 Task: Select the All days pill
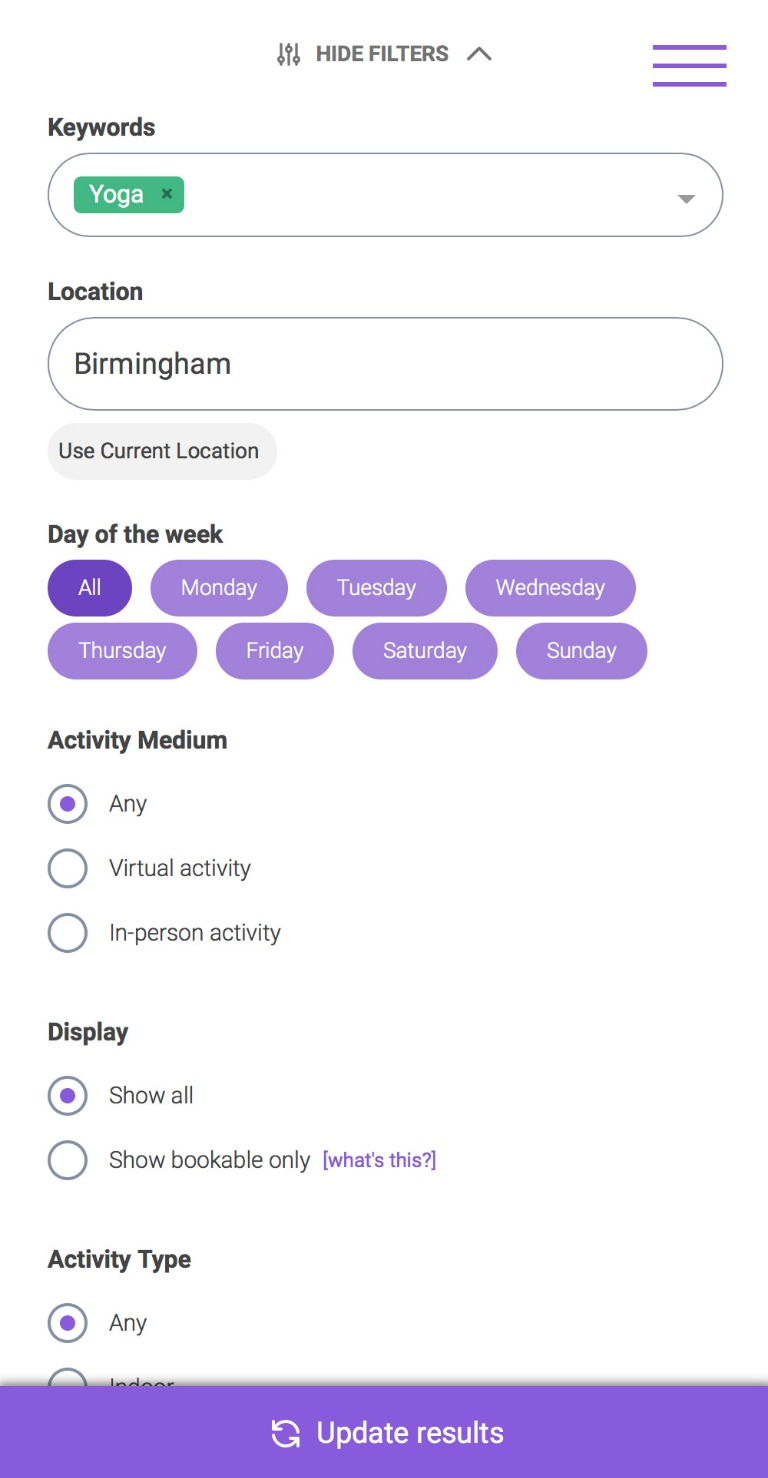coord(90,588)
